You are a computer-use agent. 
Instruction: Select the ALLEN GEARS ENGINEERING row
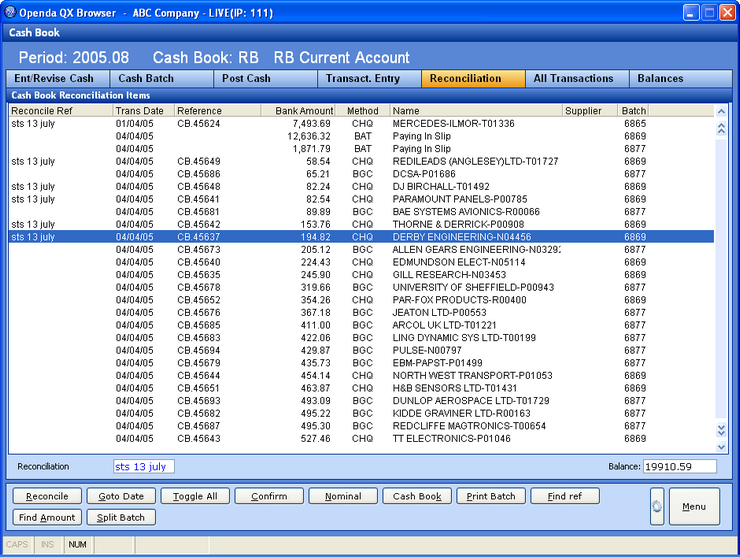pos(362,249)
